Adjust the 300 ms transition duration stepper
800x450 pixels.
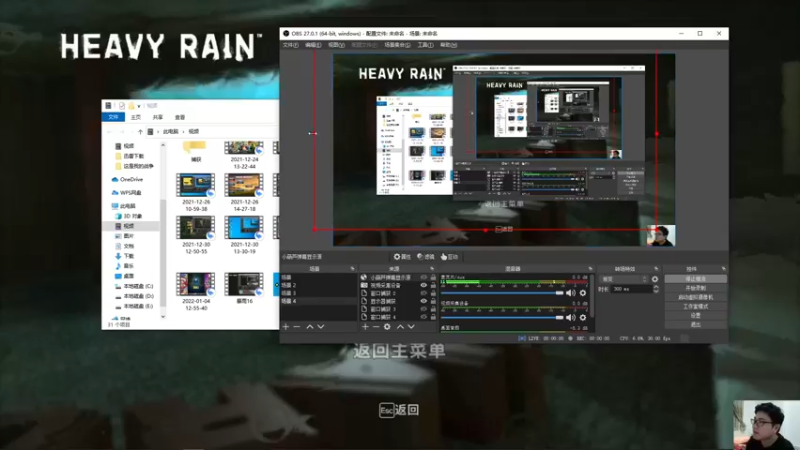[656, 289]
